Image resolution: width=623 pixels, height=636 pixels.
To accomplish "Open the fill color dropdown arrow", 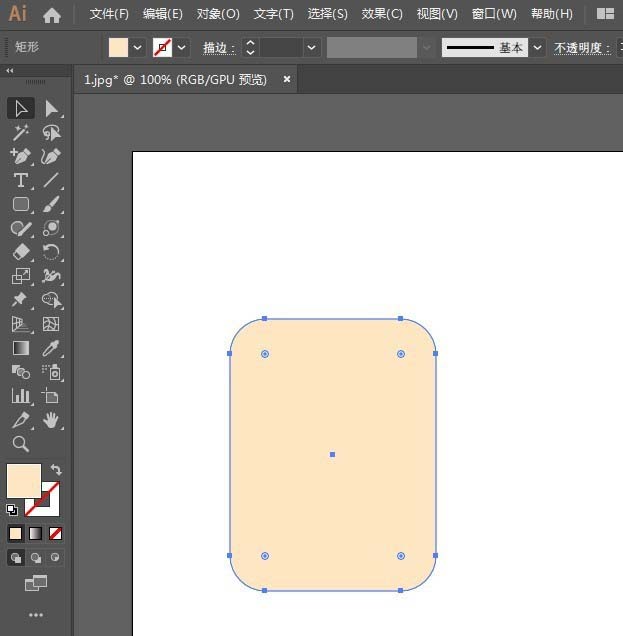I will pos(137,47).
